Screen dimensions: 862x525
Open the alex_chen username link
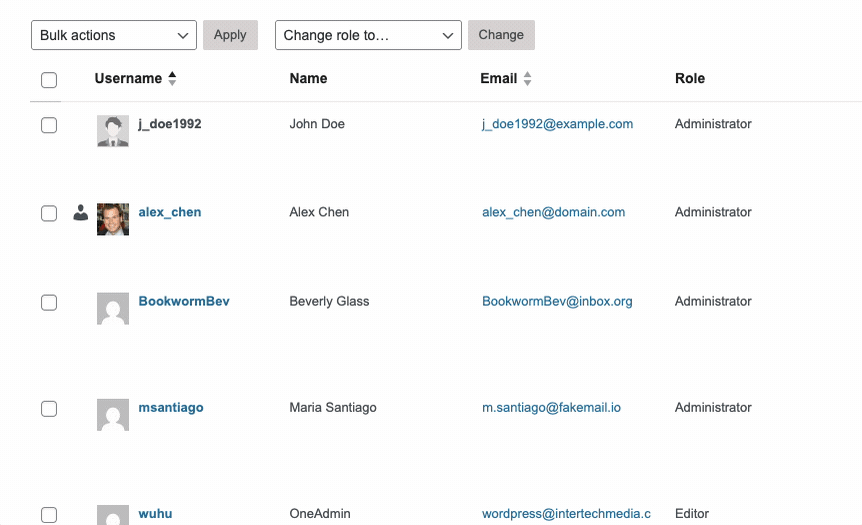tap(170, 212)
